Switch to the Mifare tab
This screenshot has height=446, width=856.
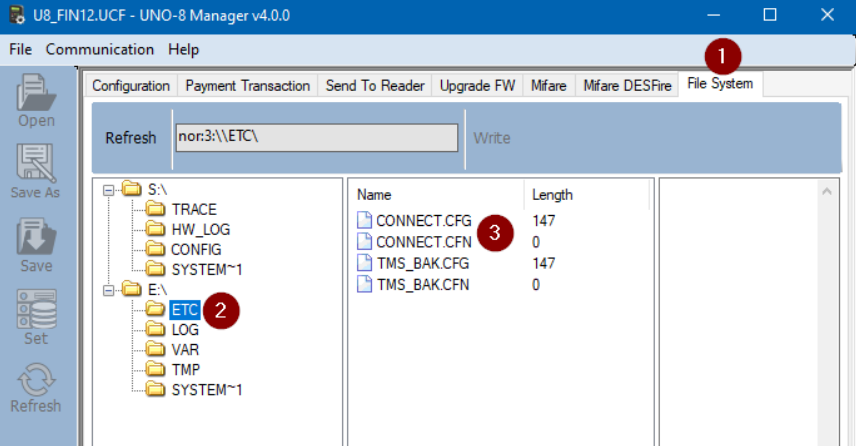click(549, 86)
